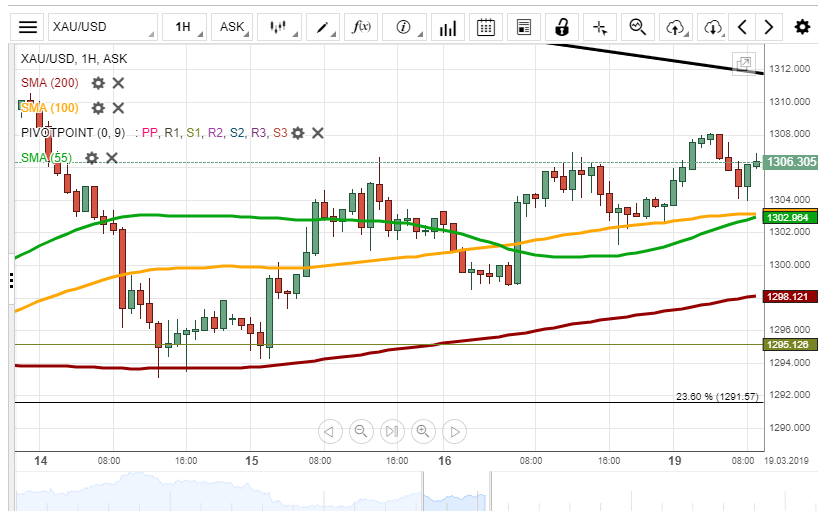Click the date marker 19 on time axis

[675, 461]
